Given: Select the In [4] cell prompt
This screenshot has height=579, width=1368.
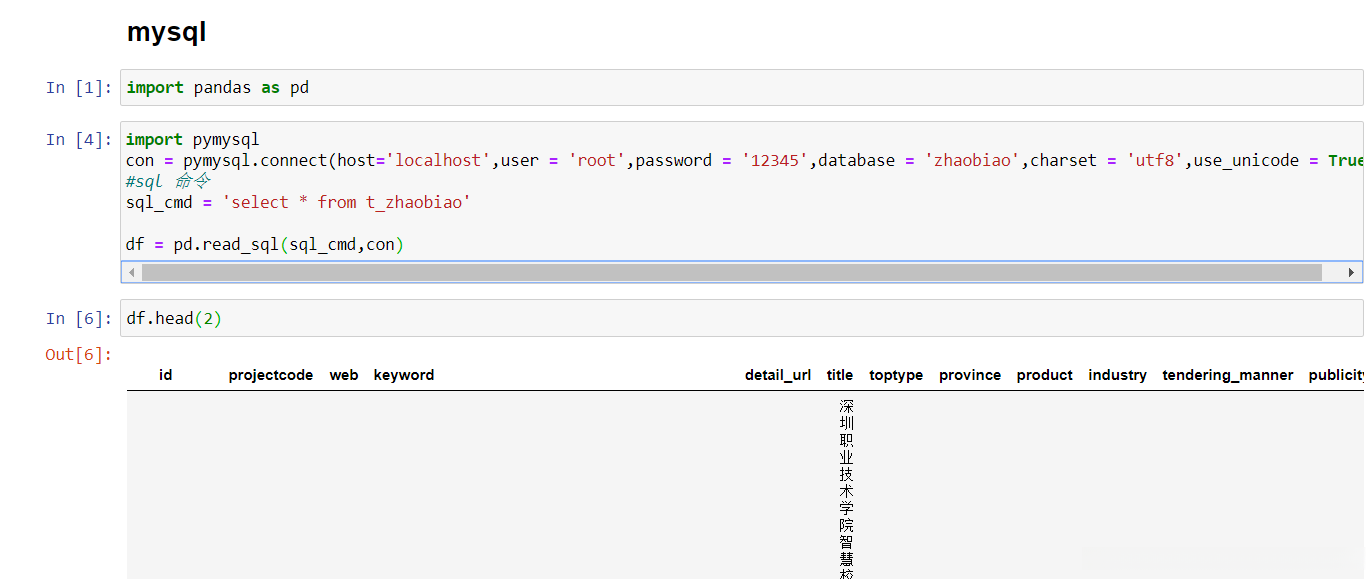Looking at the screenshot, I should point(79,140).
